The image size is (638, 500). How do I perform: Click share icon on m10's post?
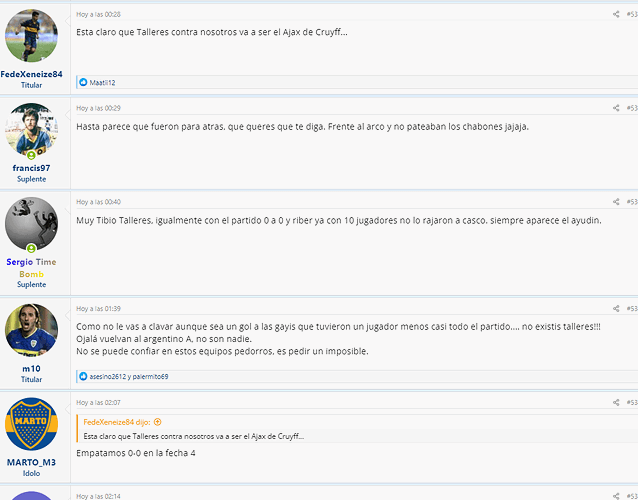(x=616, y=308)
